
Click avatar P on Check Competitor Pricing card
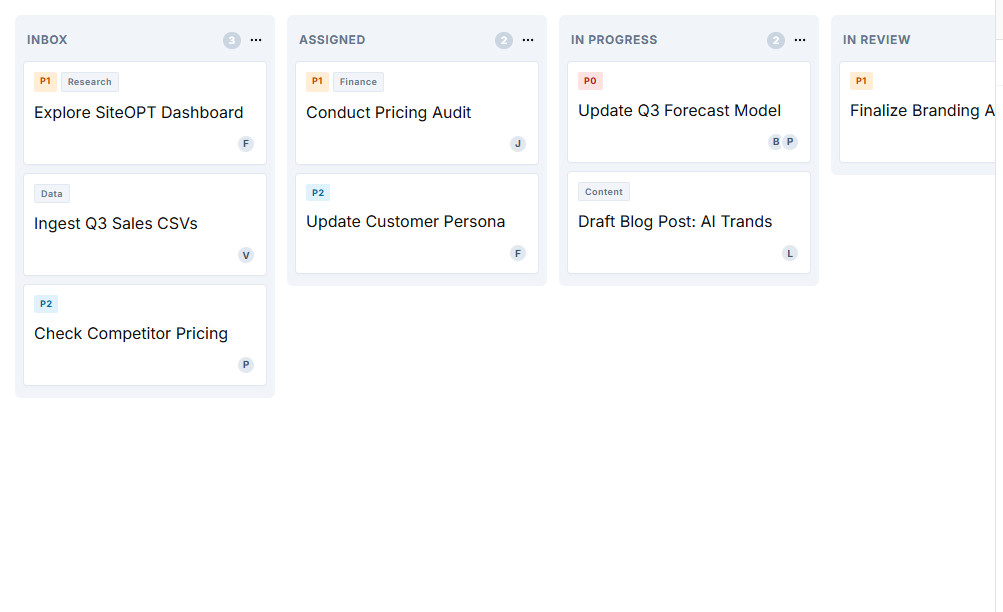click(x=246, y=365)
